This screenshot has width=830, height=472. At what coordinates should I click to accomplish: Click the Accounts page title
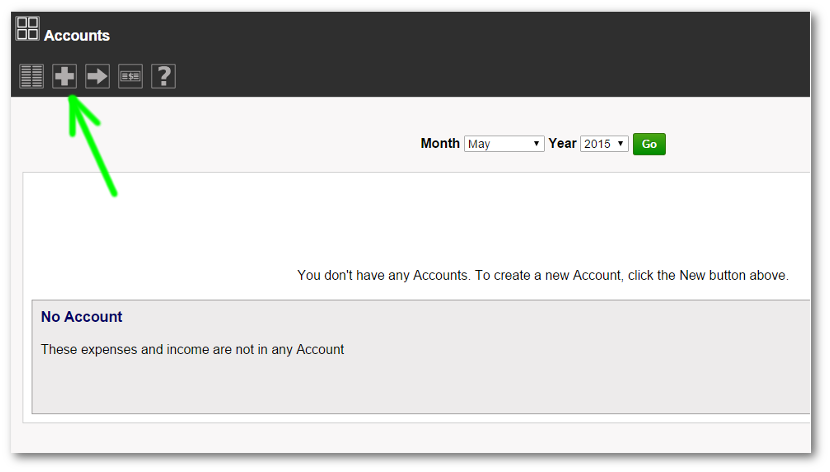77,36
